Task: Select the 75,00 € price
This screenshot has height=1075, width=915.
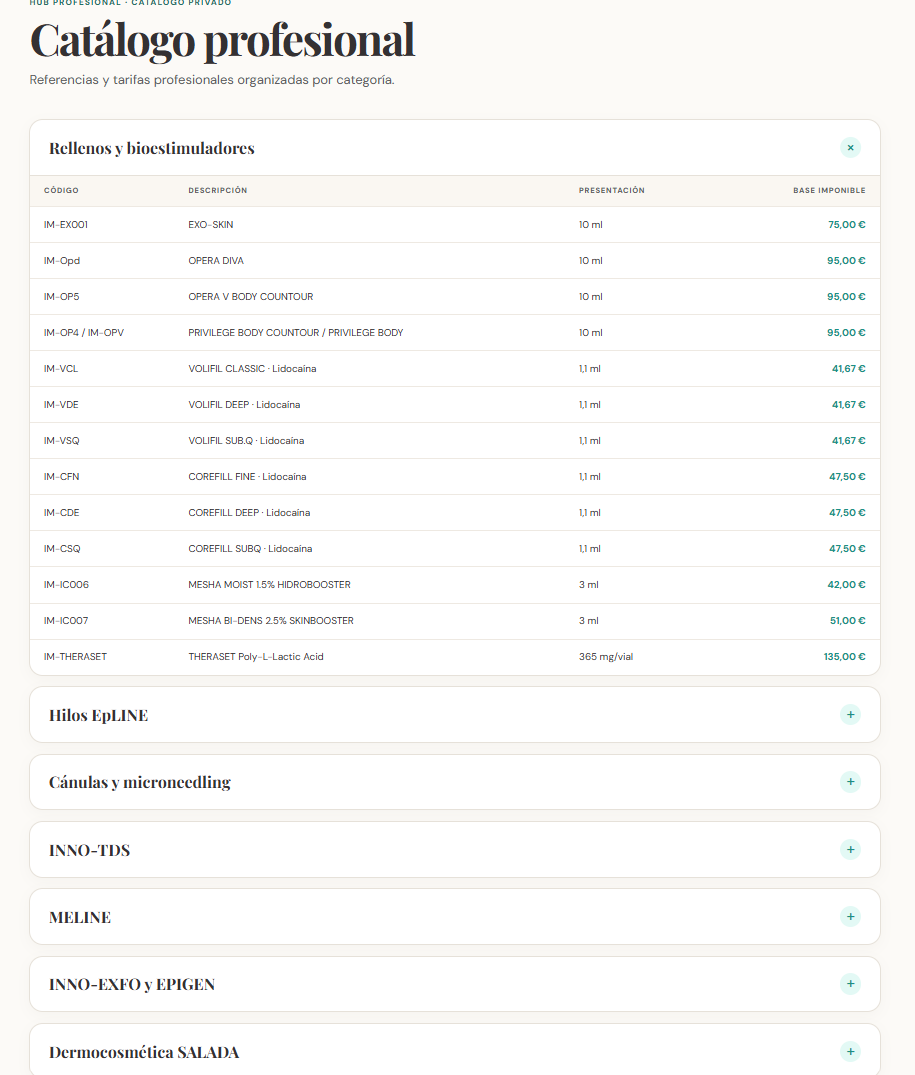Action: click(846, 225)
